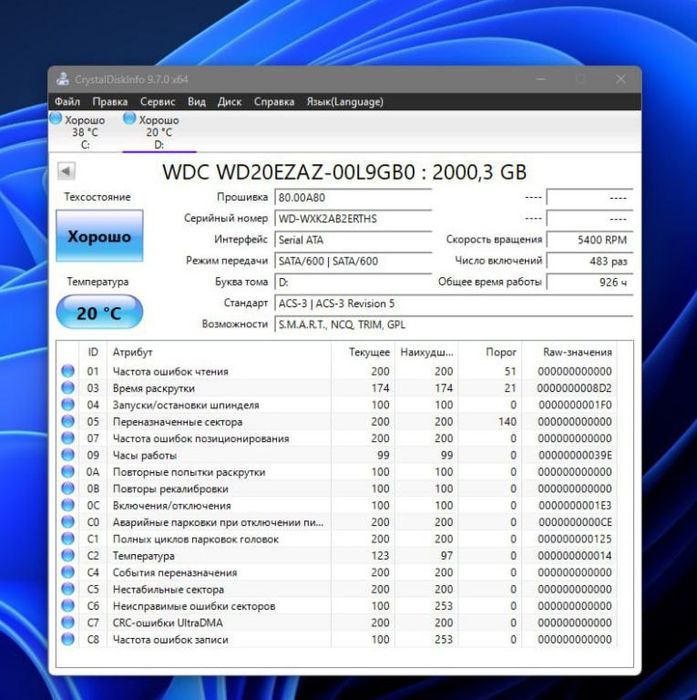
Task: Click the raw value 00000000039E
Action: [x=575, y=455]
